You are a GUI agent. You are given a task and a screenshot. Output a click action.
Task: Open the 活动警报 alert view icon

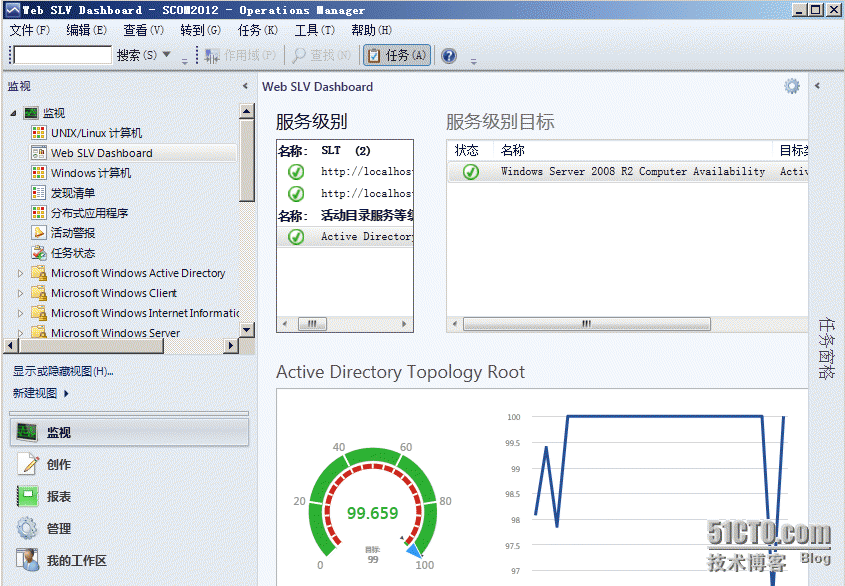[38, 232]
